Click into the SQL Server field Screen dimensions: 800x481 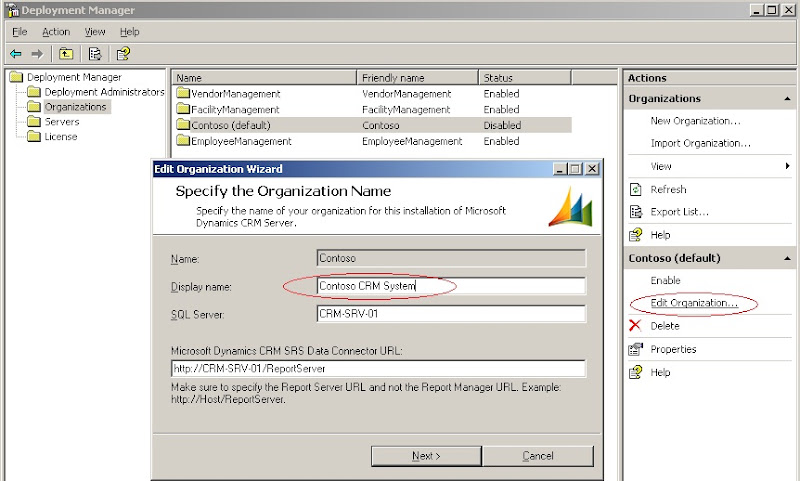tap(451, 313)
